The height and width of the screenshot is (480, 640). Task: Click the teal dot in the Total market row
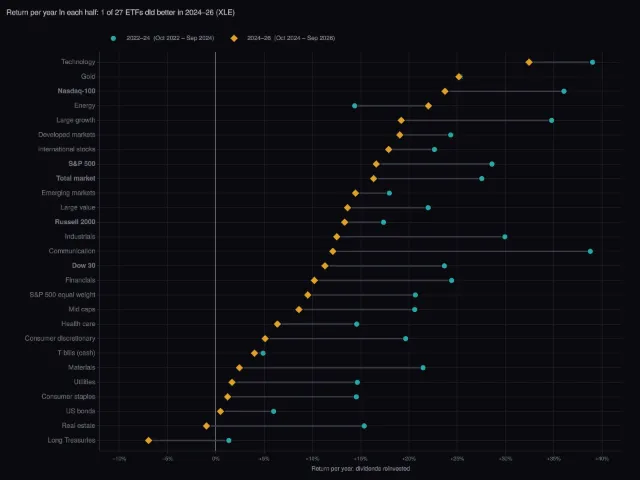[482, 179]
